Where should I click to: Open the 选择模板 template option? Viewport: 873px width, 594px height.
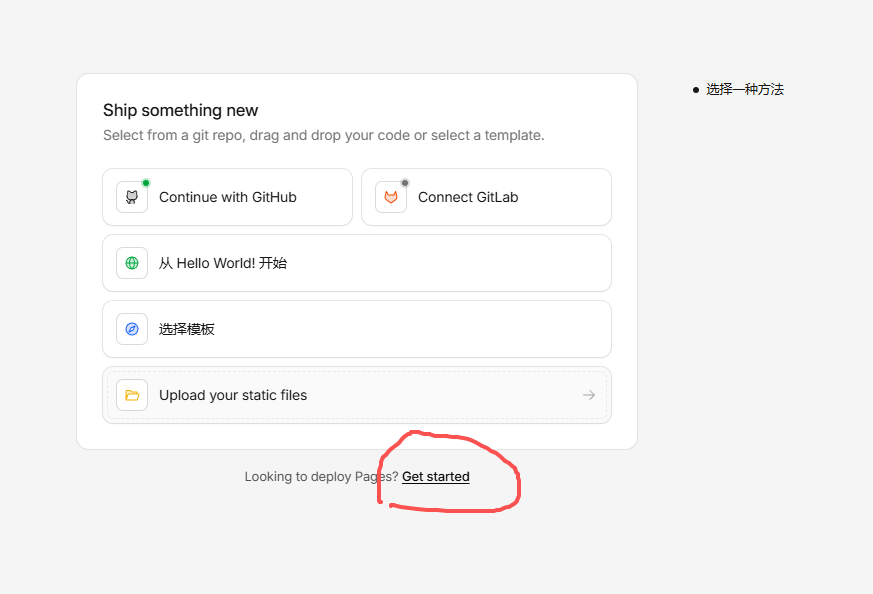[x=187, y=329]
